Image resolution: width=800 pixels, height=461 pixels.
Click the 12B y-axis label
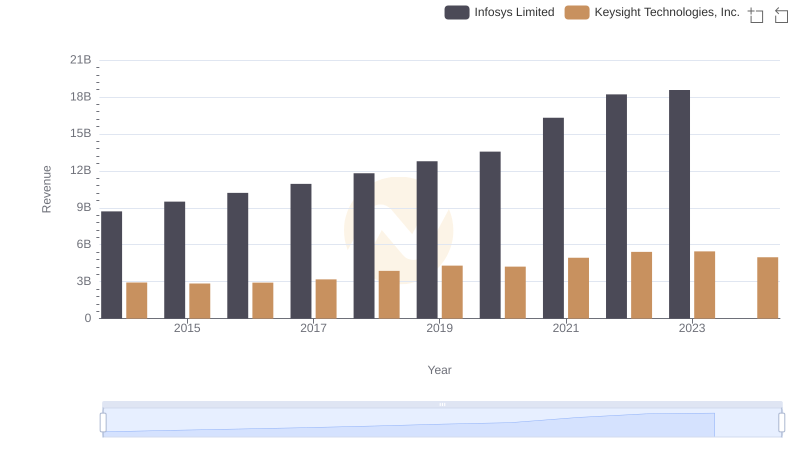tap(81, 170)
